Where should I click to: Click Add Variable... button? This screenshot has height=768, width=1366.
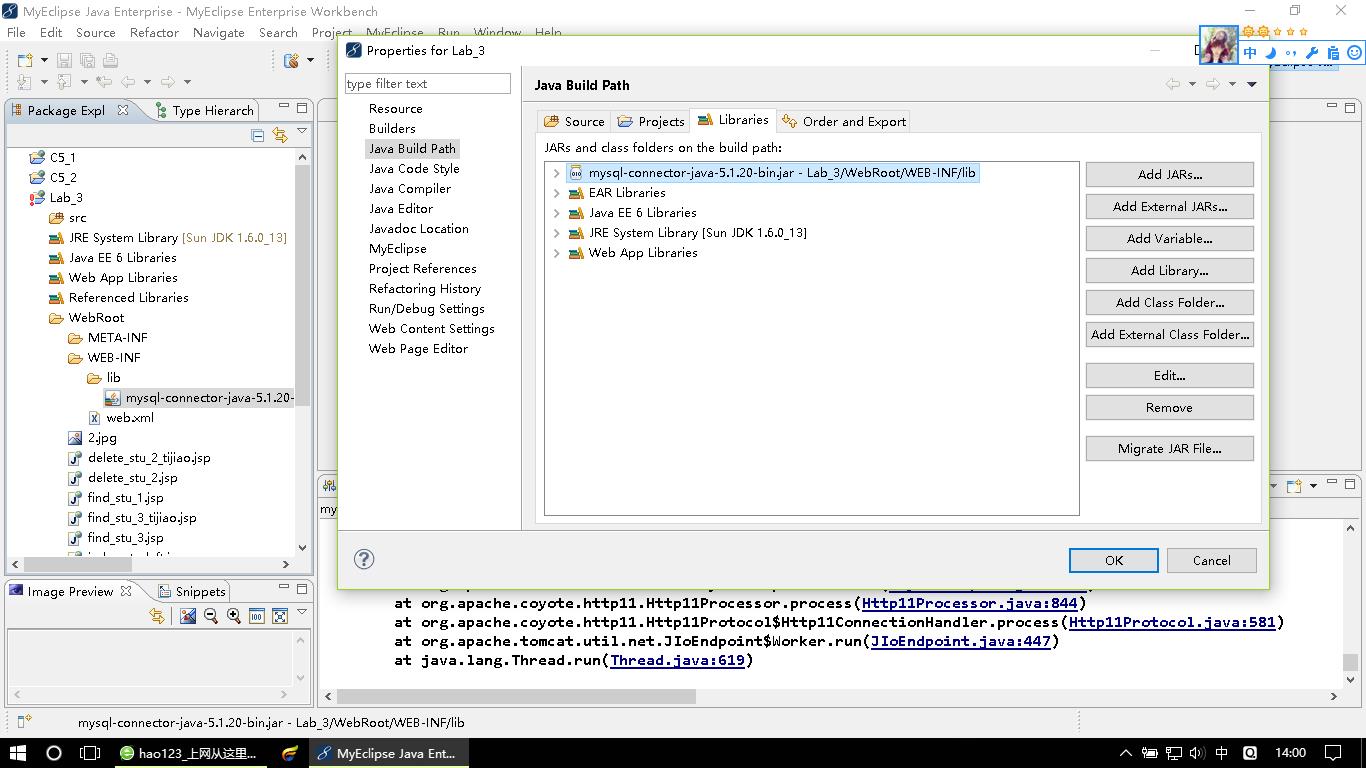click(1169, 238)
